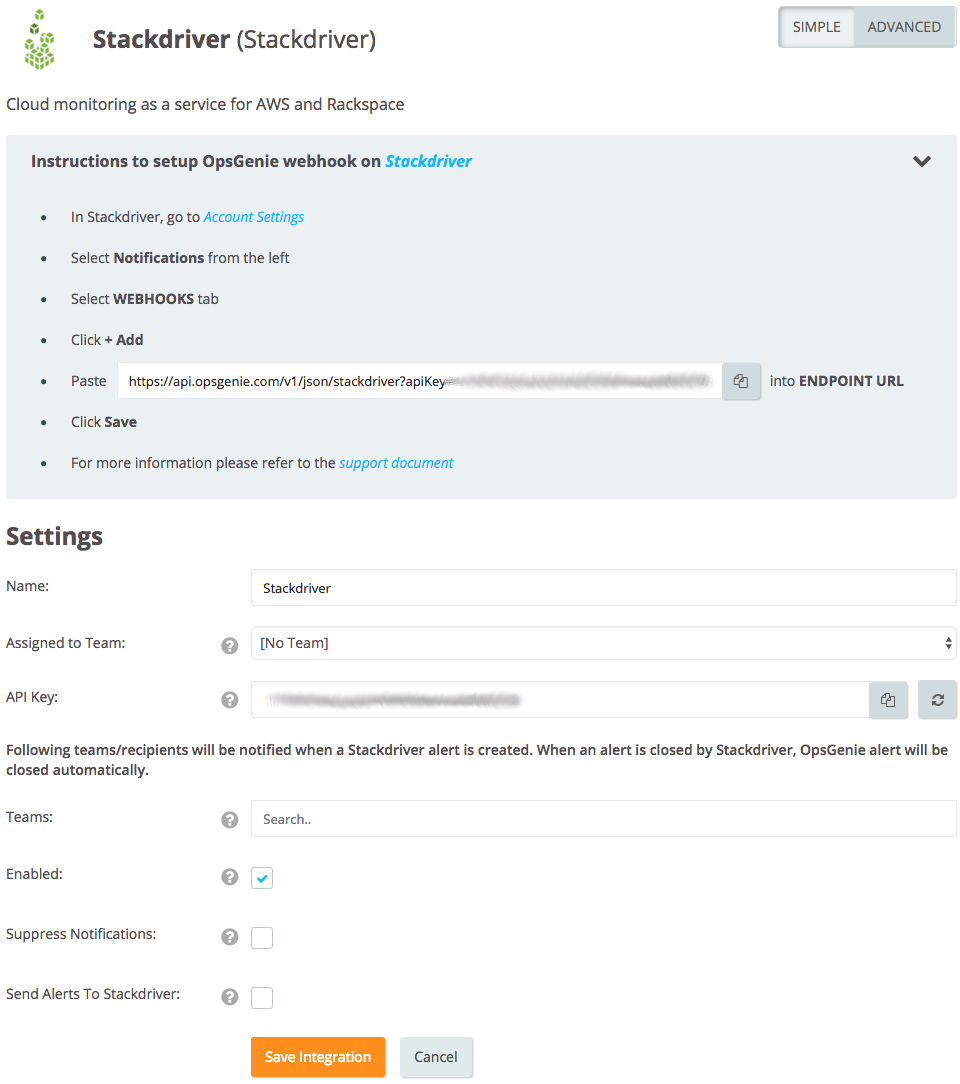Copy the API Key to clipboard
This screenshot has width=960, height=1084.
(x=888, y=699)
